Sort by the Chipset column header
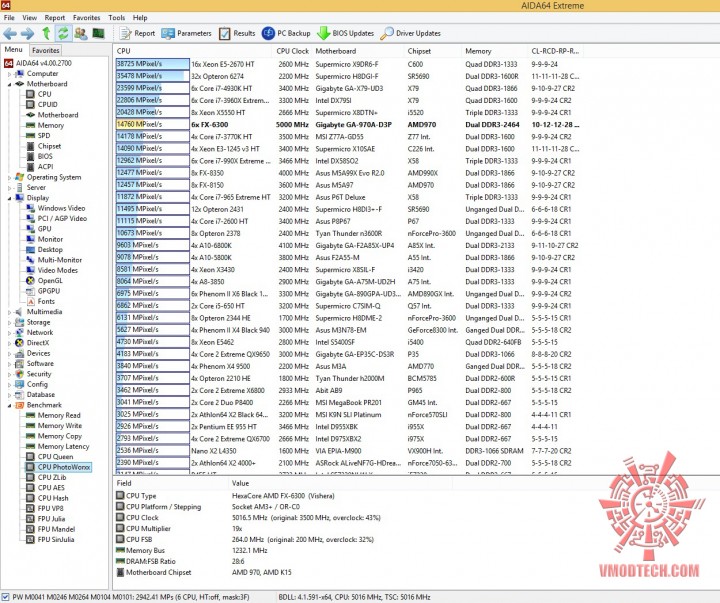Viewport: 720px width, 603px height. 433,51
